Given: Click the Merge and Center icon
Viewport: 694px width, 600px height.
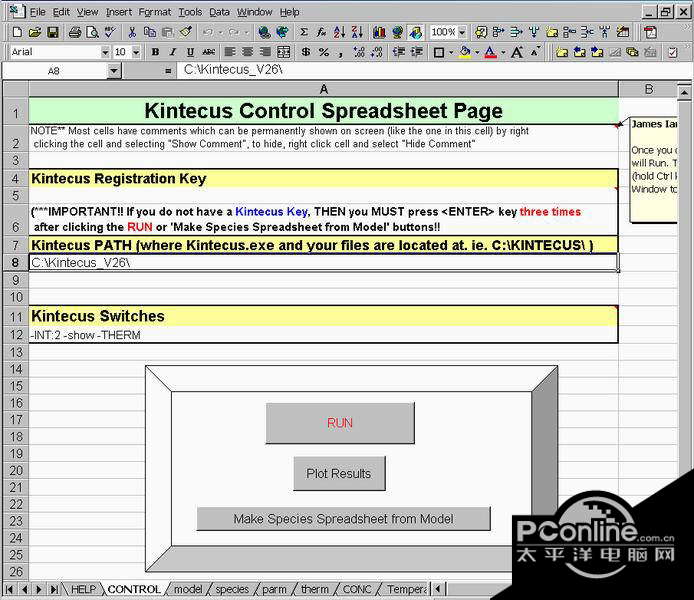Looking at the screenshot, I should [284, 52].
